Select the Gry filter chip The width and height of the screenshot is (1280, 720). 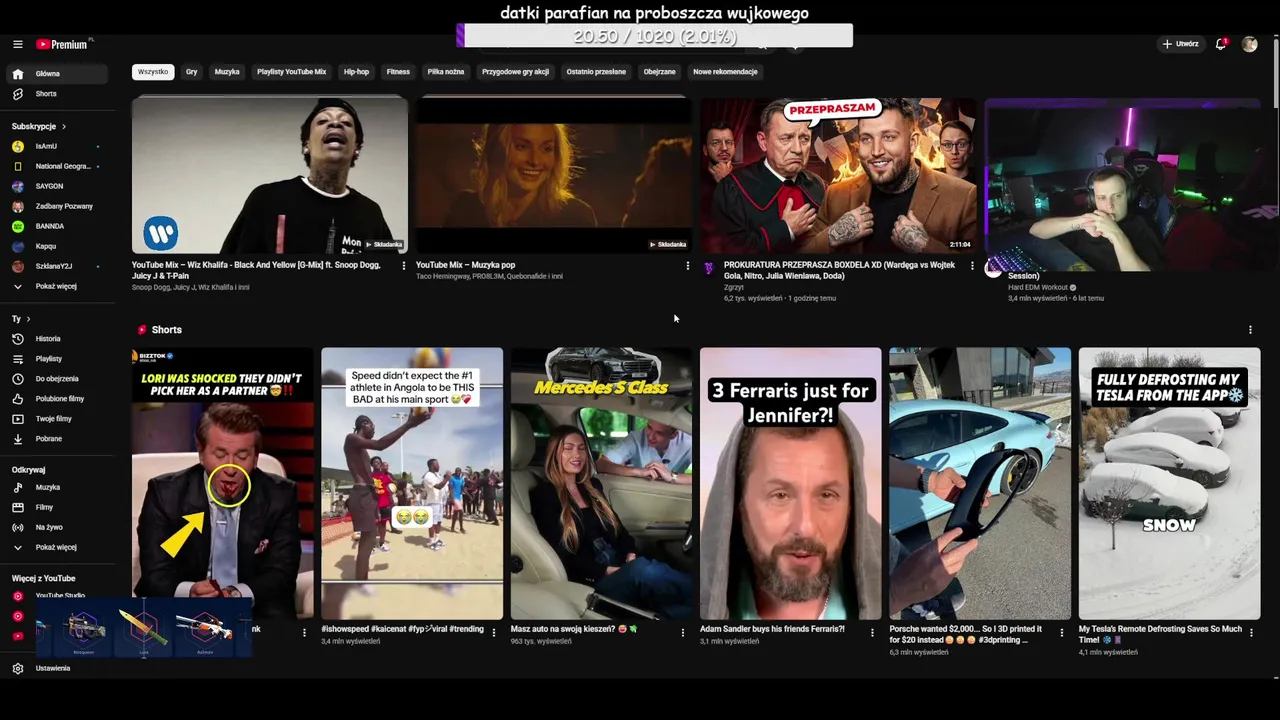tap(191, 72)
